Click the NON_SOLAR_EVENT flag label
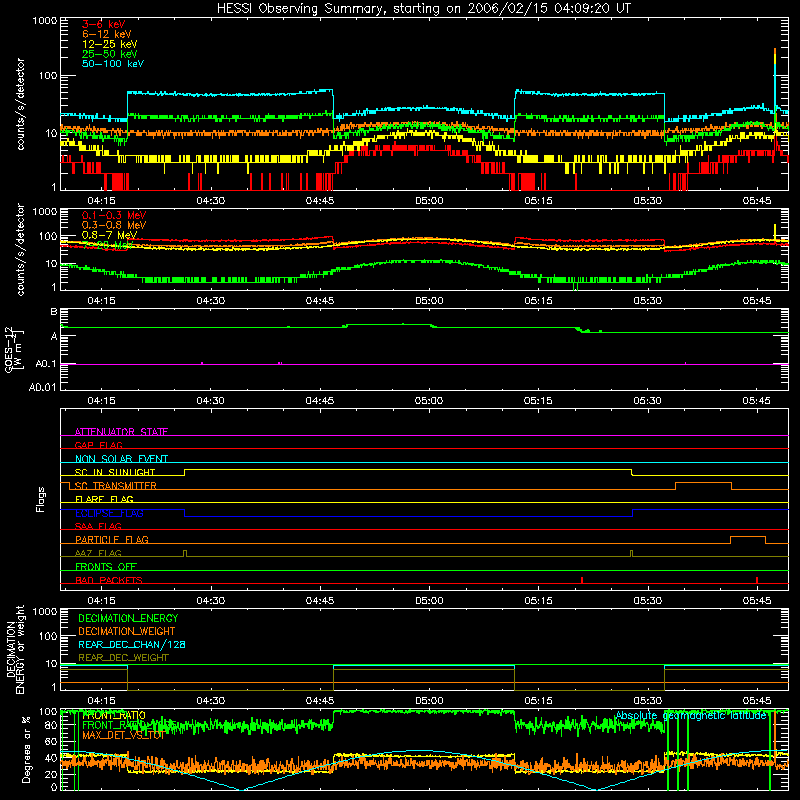The width and height of the screenshot is (800, 800). [x=121, y=459]
